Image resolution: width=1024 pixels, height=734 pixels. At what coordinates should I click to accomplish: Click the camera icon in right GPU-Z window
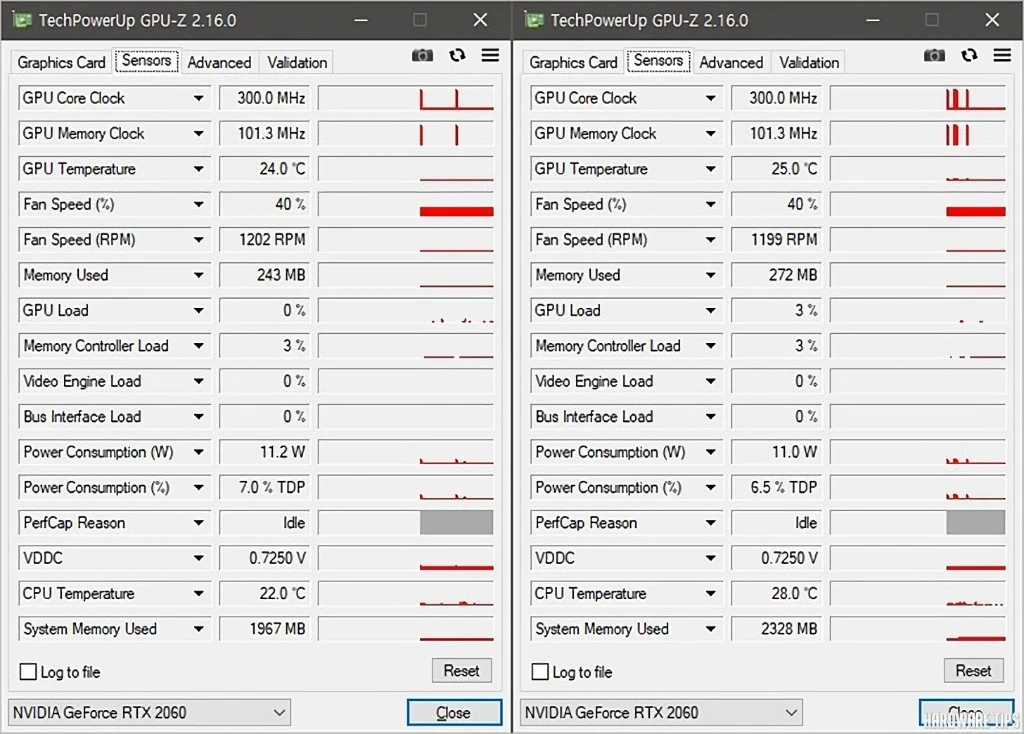935,56
